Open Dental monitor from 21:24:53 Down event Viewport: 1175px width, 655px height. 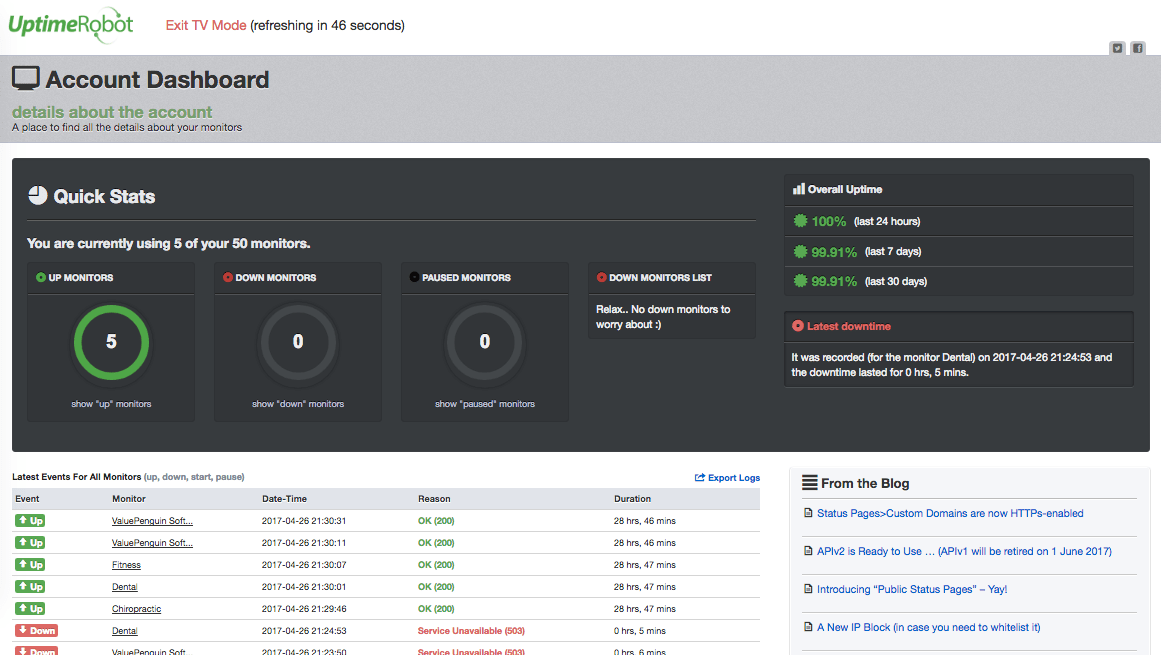(124, 631)
